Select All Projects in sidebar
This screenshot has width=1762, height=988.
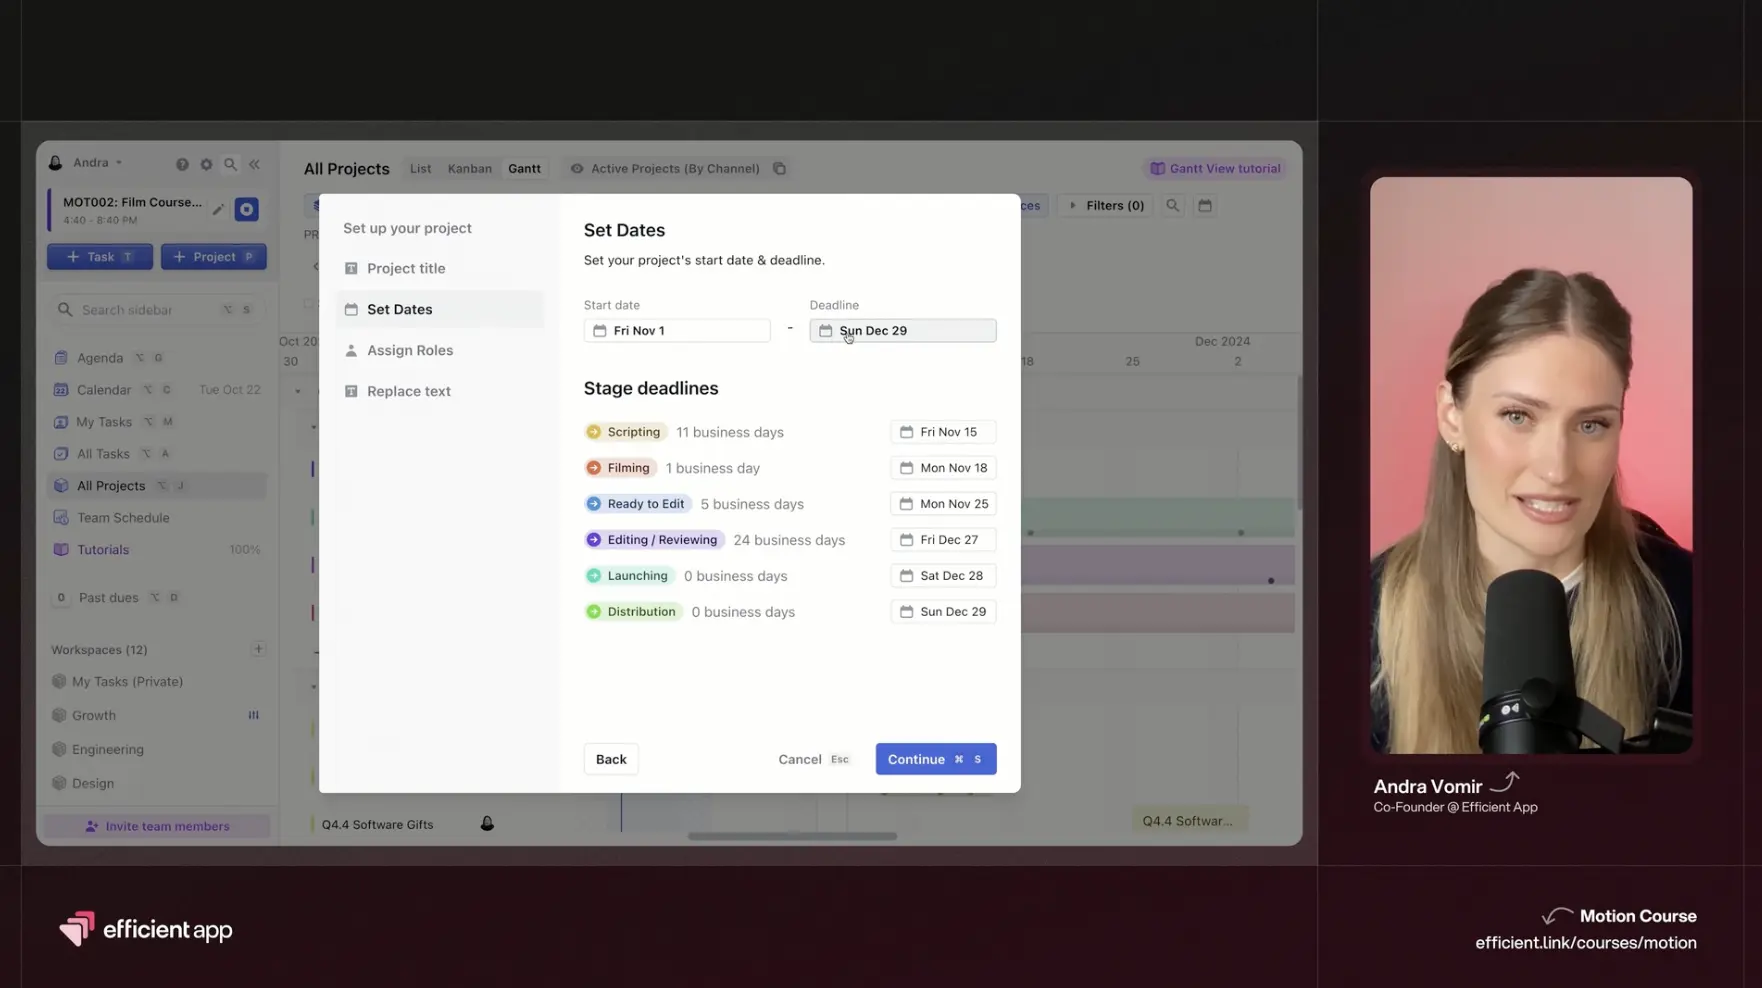(157, 486)
